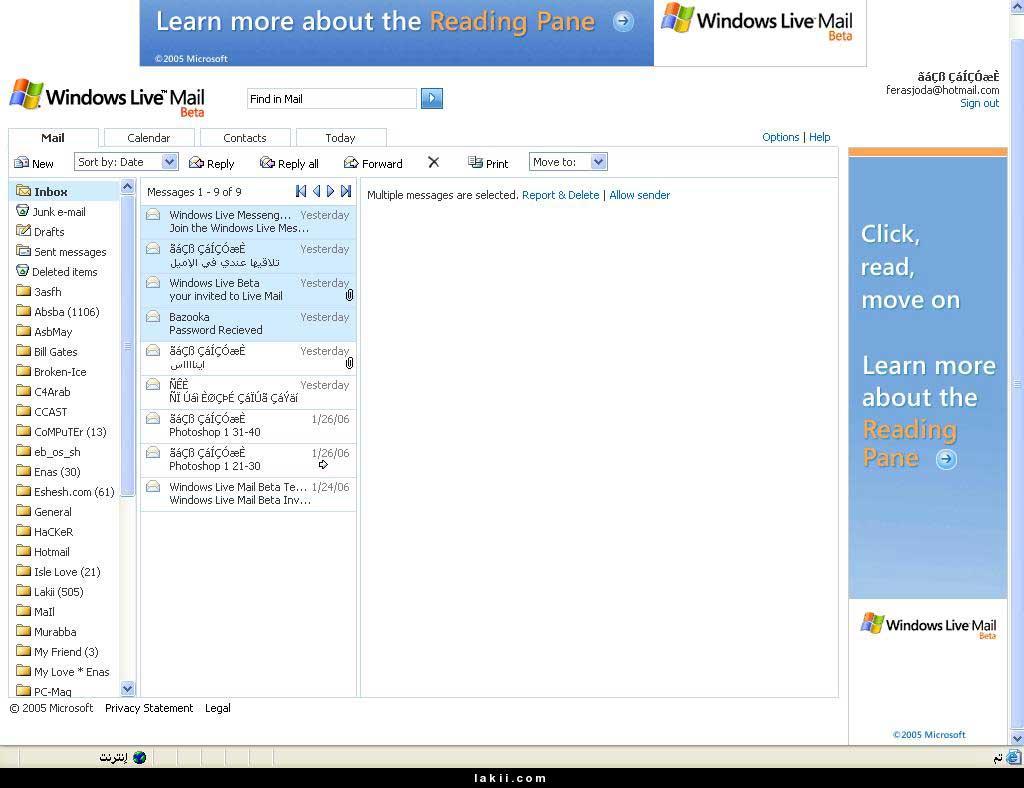Select the Password Recieved message from Bazooka
This screenshot has width=1024, height=788.
249,324
